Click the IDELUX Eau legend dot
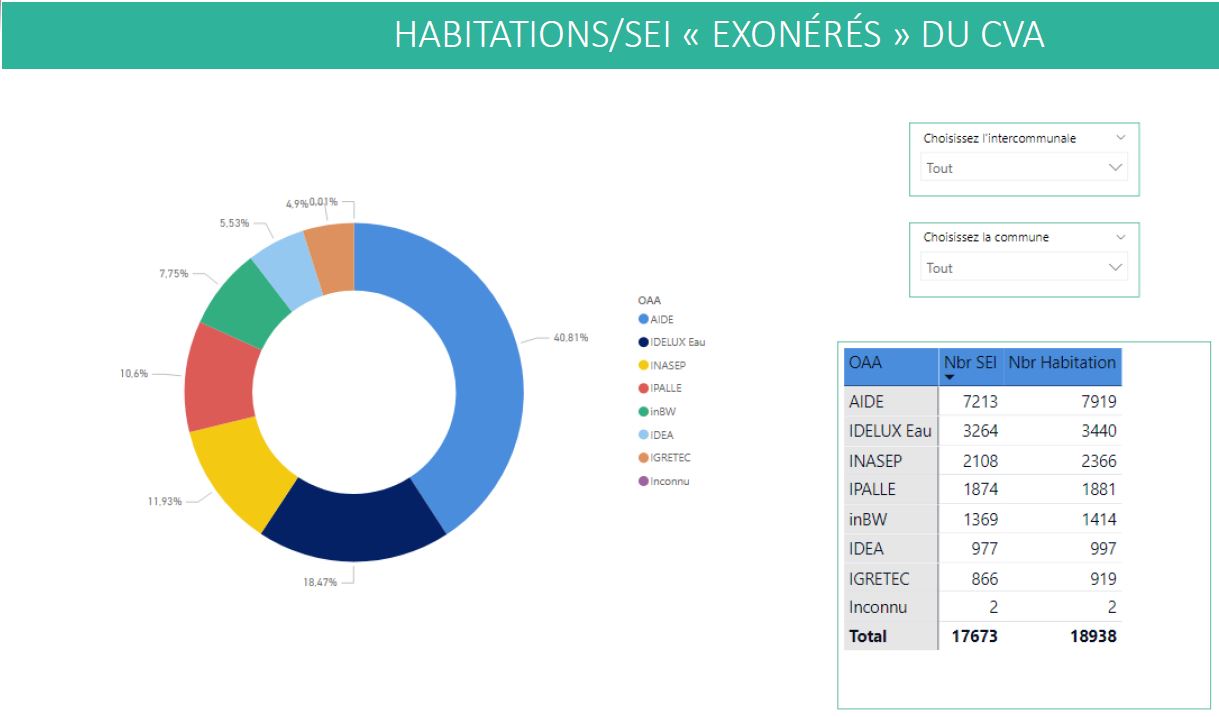This screenshot has width=1219, height=717. (x=643, y=342)
